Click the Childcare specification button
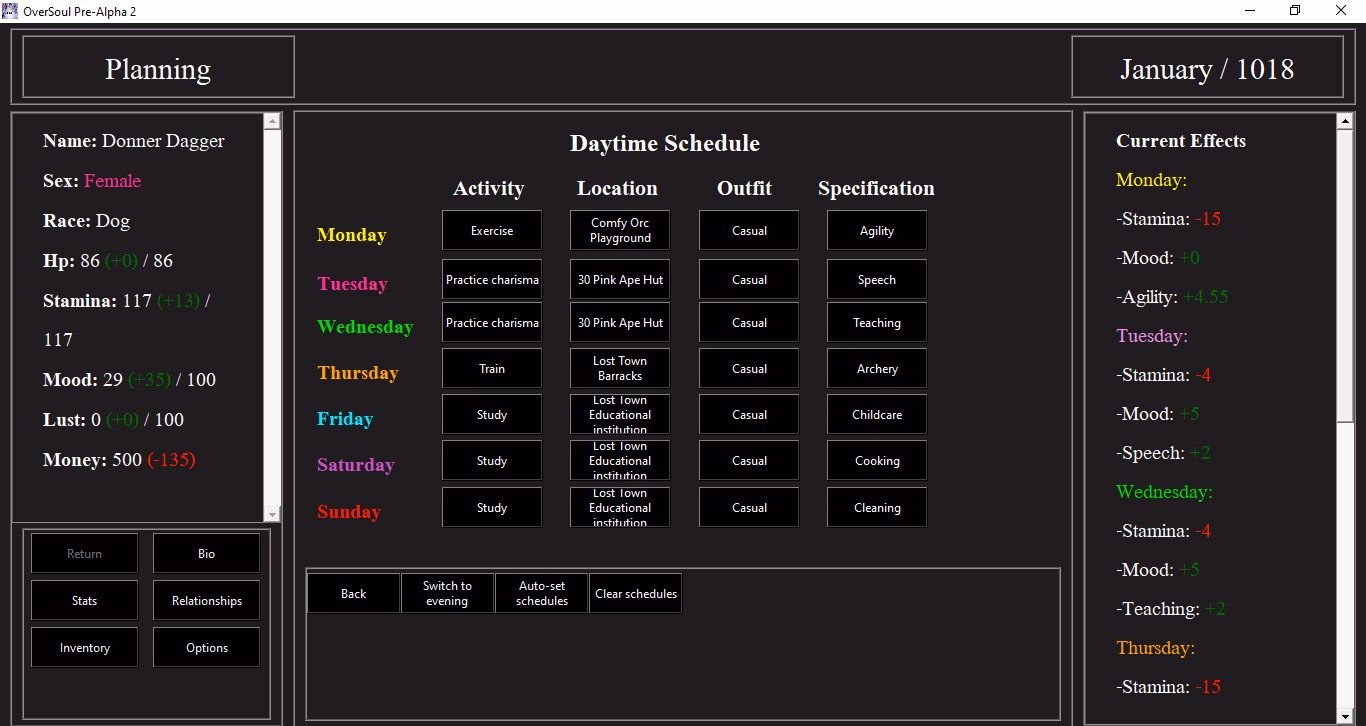The height and width of the screenshot is (726, 1366). tap(877, 414)
